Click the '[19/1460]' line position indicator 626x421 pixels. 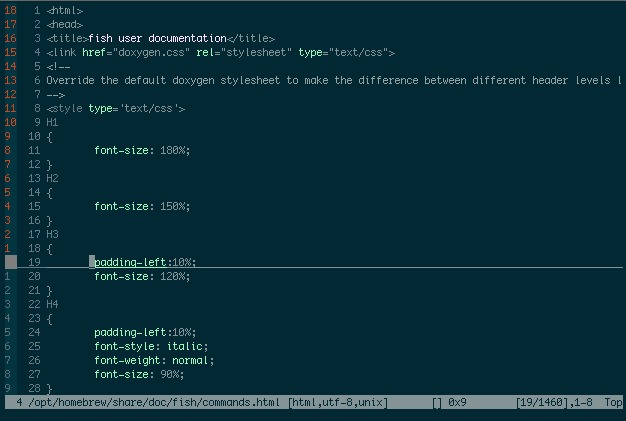(542, 402)
